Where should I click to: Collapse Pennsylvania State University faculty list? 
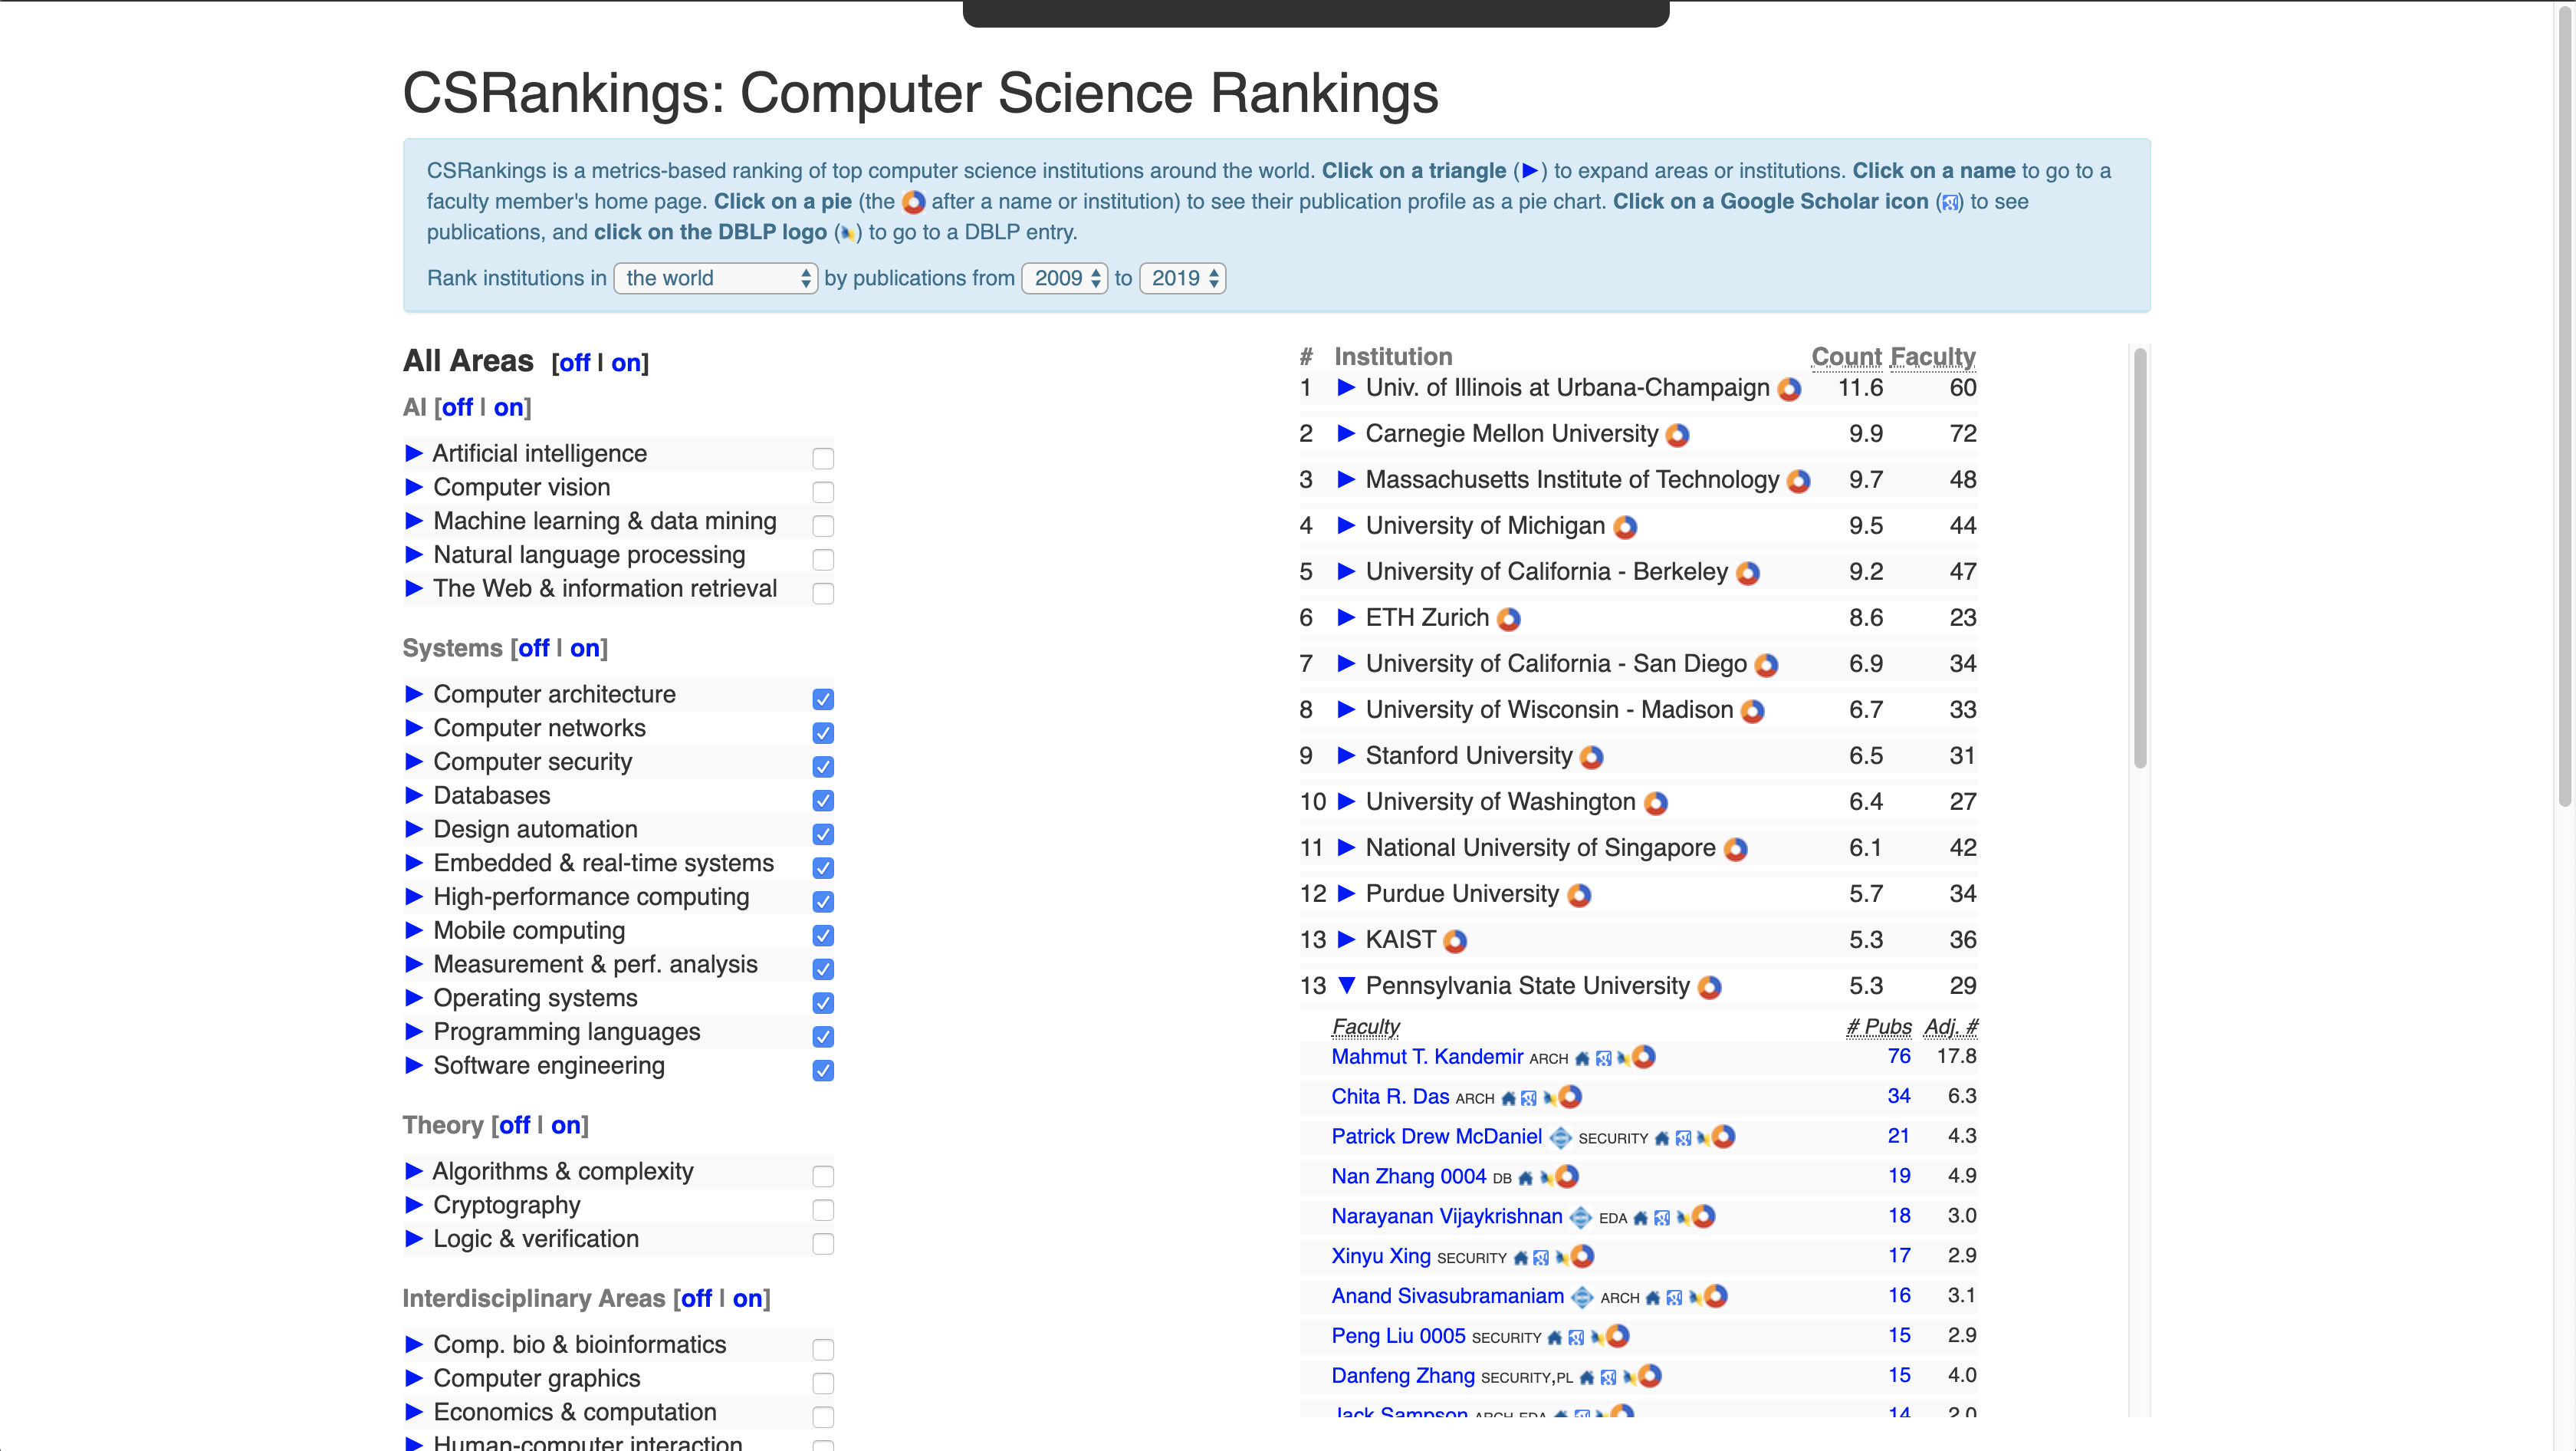coord(1346,986)
